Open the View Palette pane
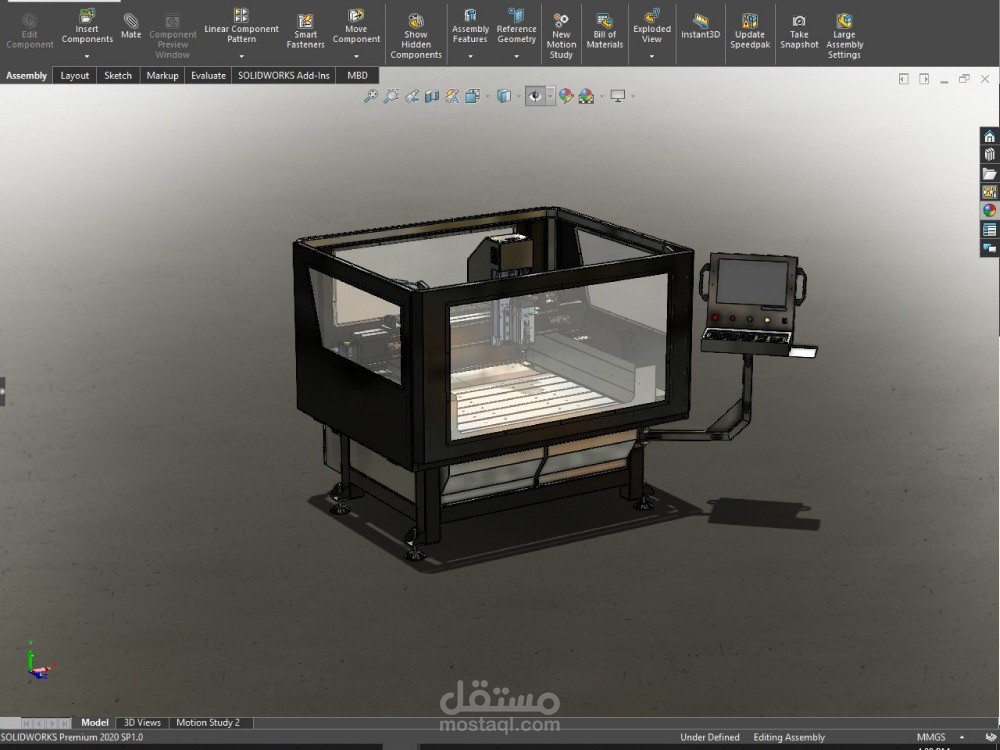Viewport: 1000px width, 750px height. (x=989, y=192)
